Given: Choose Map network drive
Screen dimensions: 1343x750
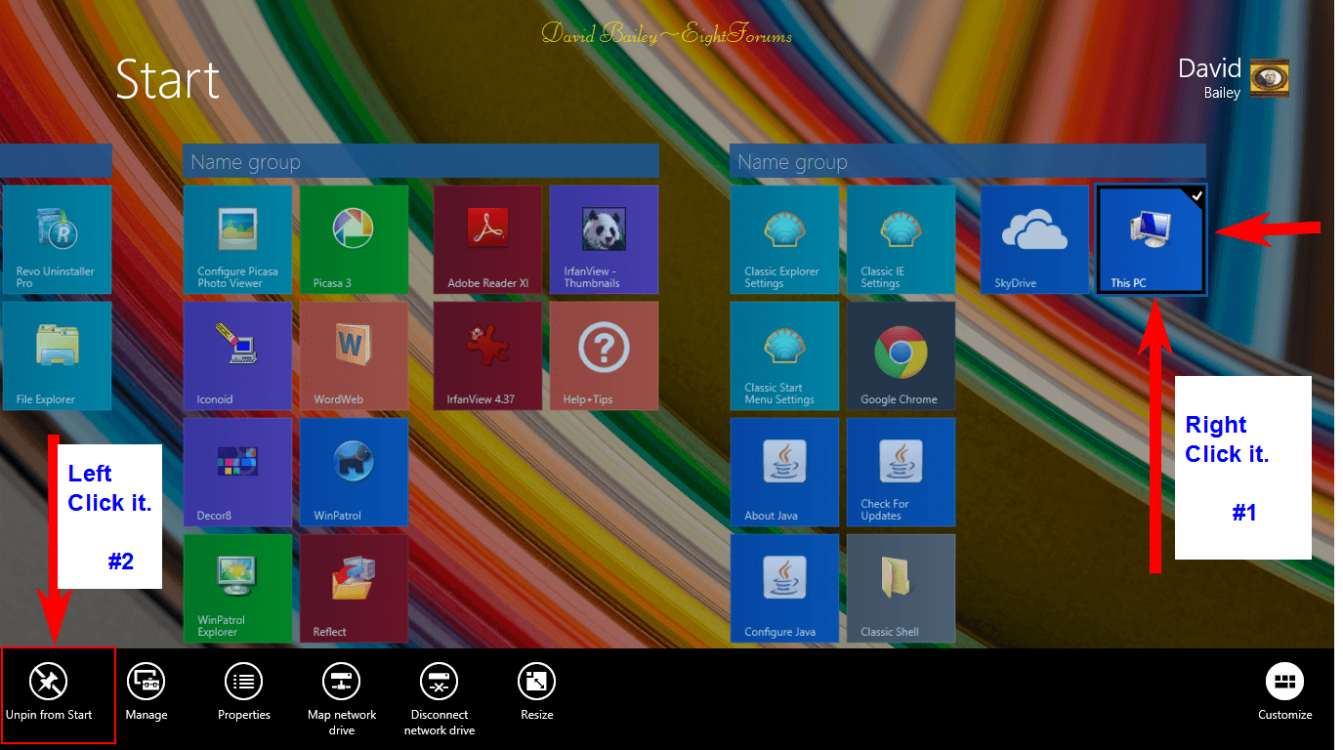Looking at the screenshot, I should 342,700.
